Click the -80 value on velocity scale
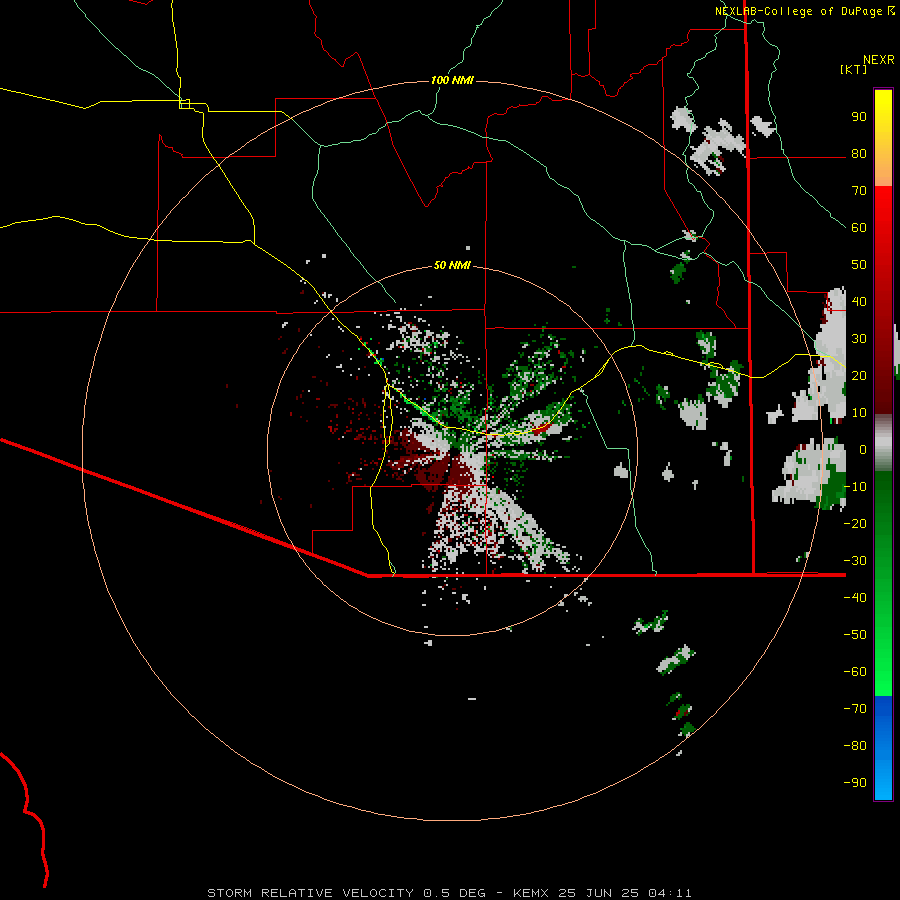 coord(855,746)
